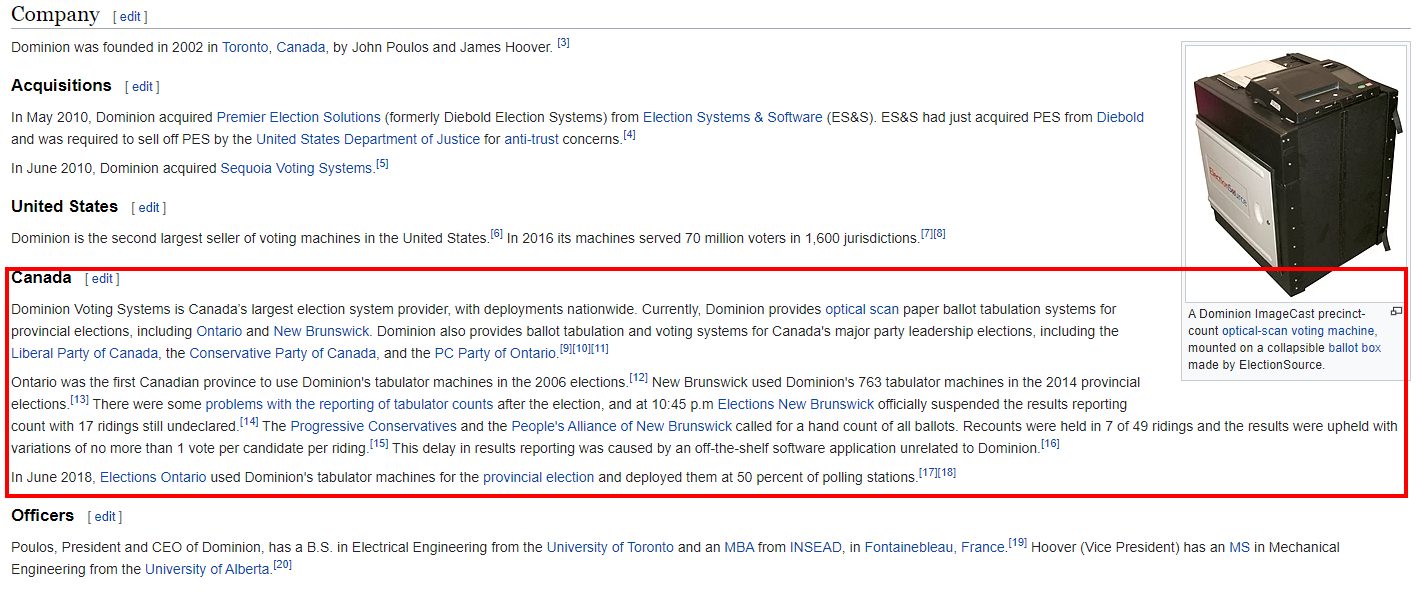Jump to citation 3 after James Hoover
This screenshot has width=1420, height=595.
click(563, 43)
